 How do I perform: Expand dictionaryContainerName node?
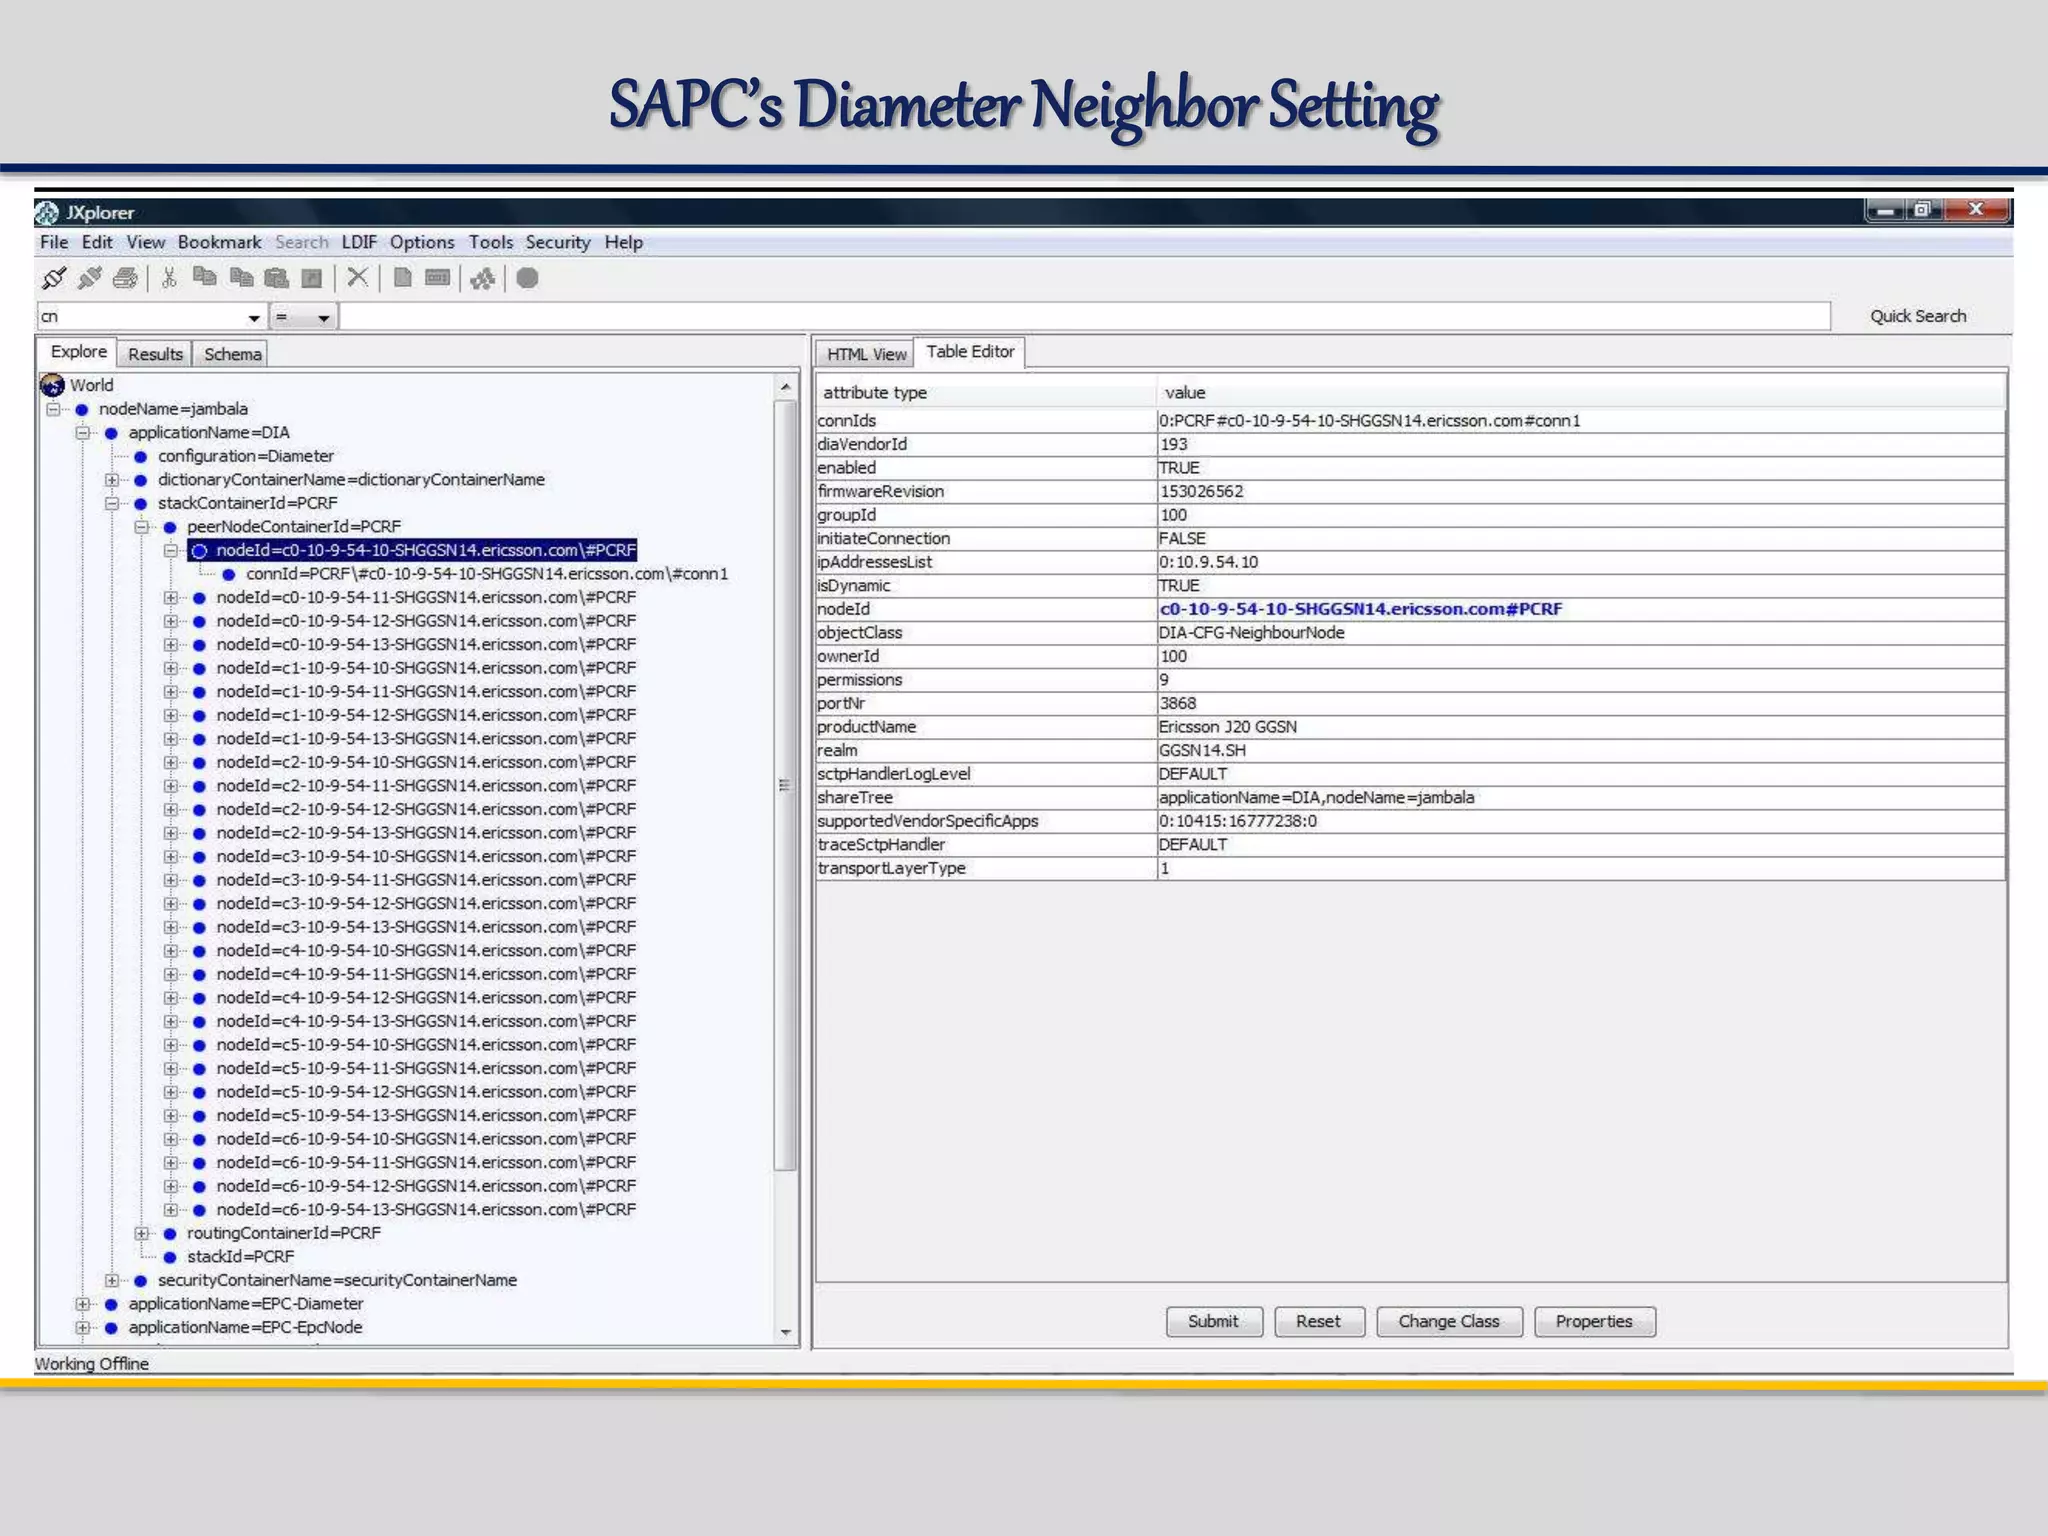click(112, 480)
